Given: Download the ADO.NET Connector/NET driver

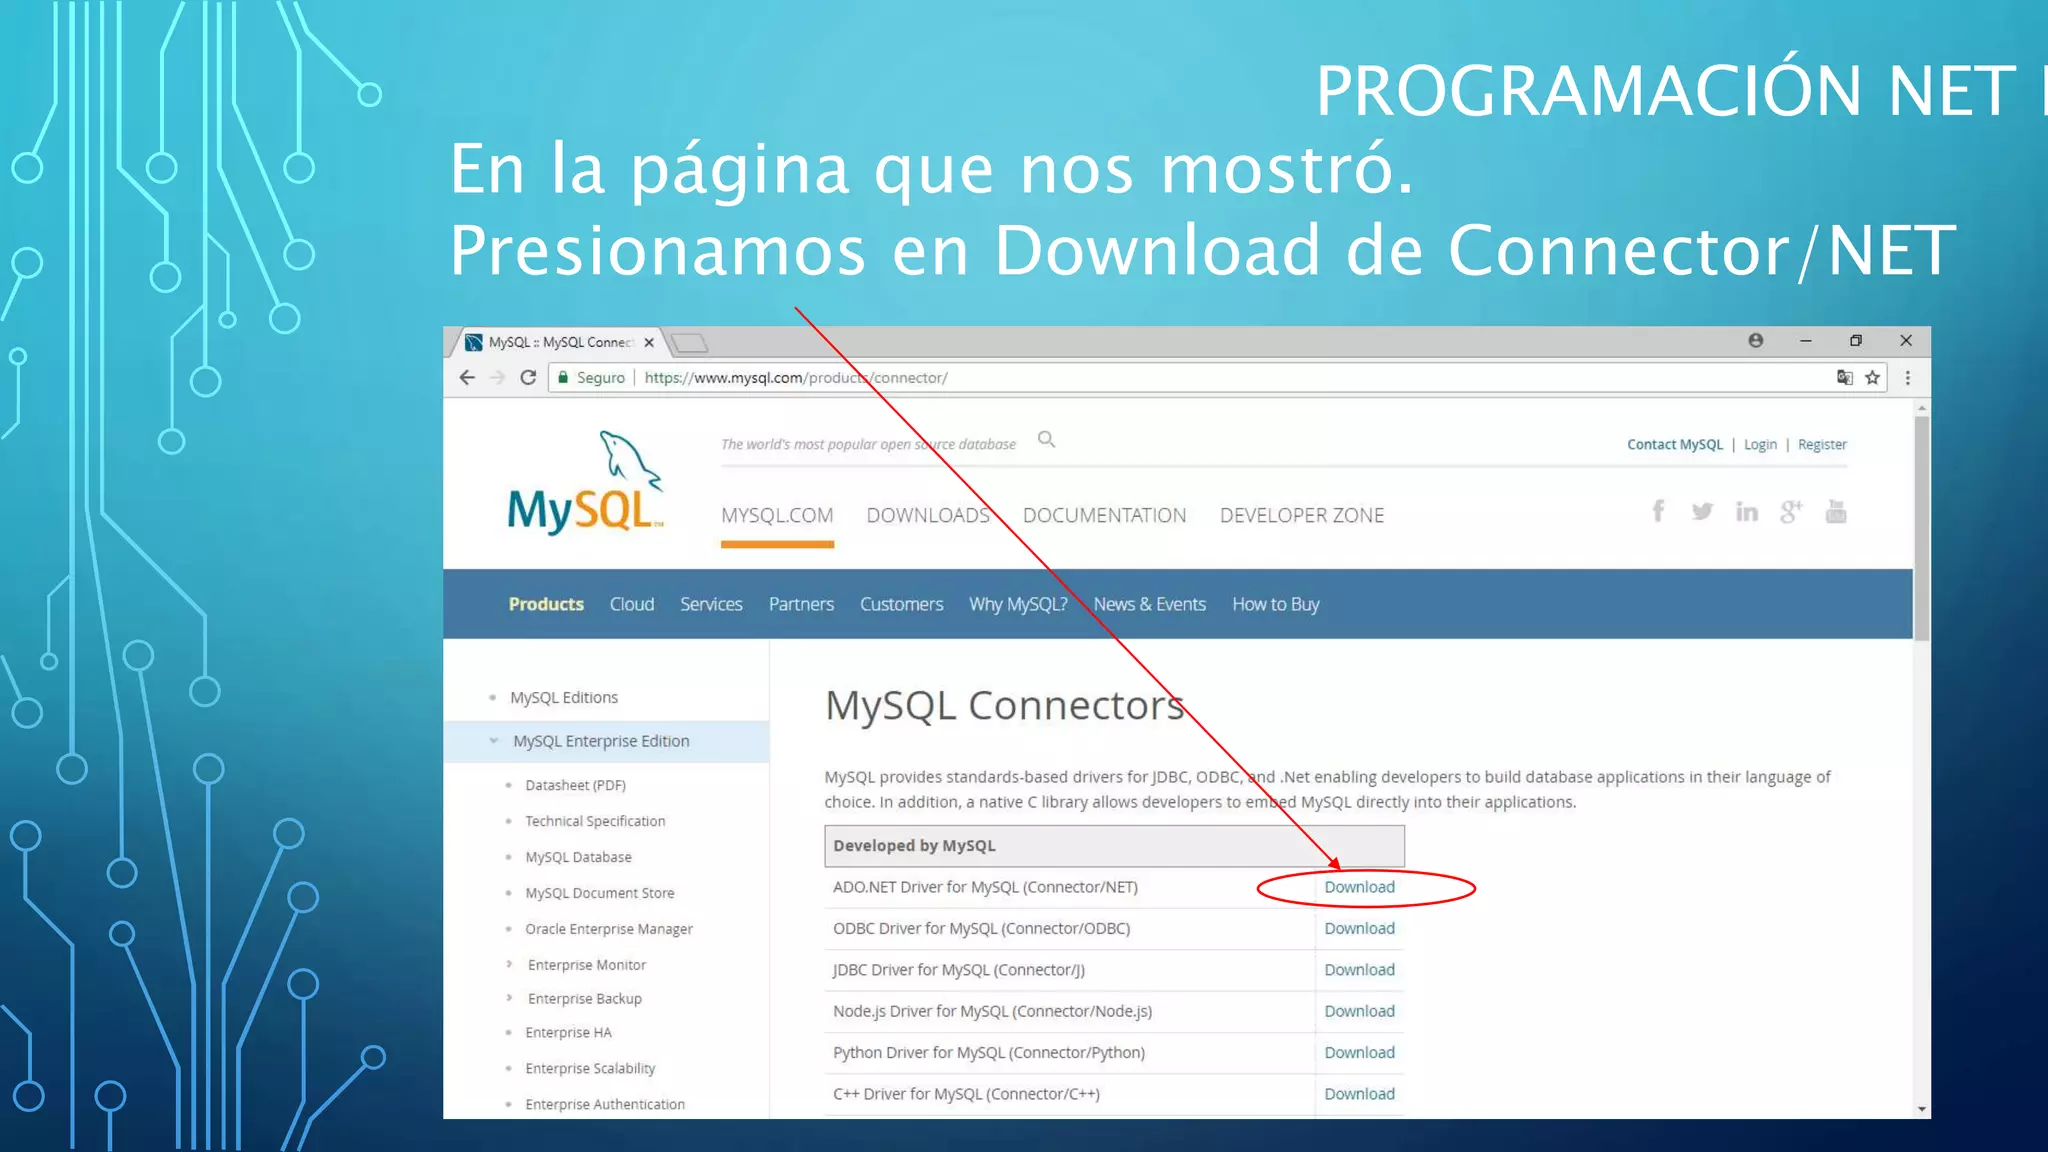Looking at the screenshot, I should point(1359,887).
